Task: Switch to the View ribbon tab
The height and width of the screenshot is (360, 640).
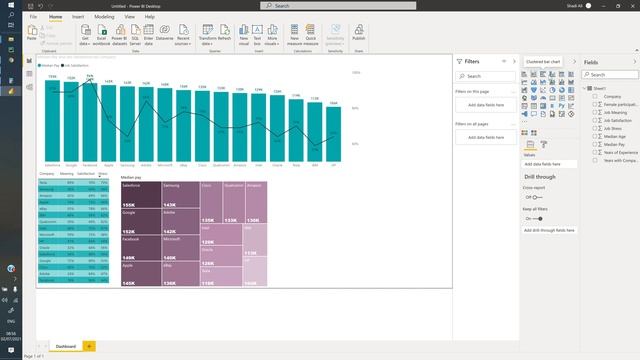Action: (x=129, y=17)
